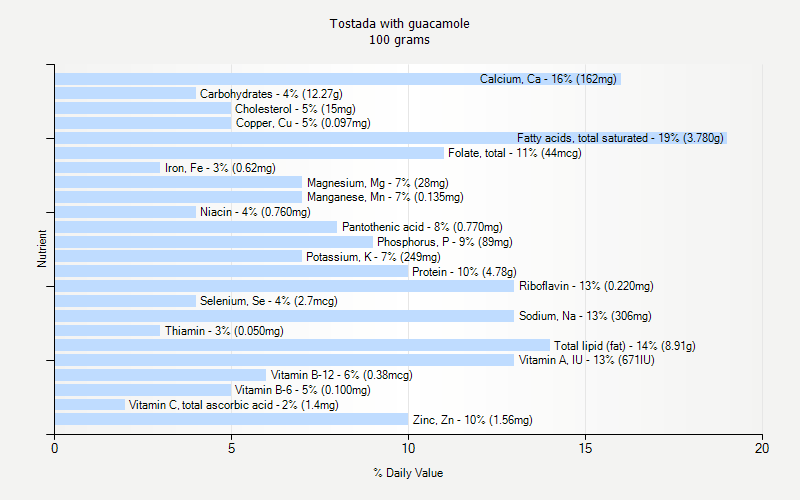
Task: Click the Fatty acids total saturated bar
Action: [x=390, y=138]
